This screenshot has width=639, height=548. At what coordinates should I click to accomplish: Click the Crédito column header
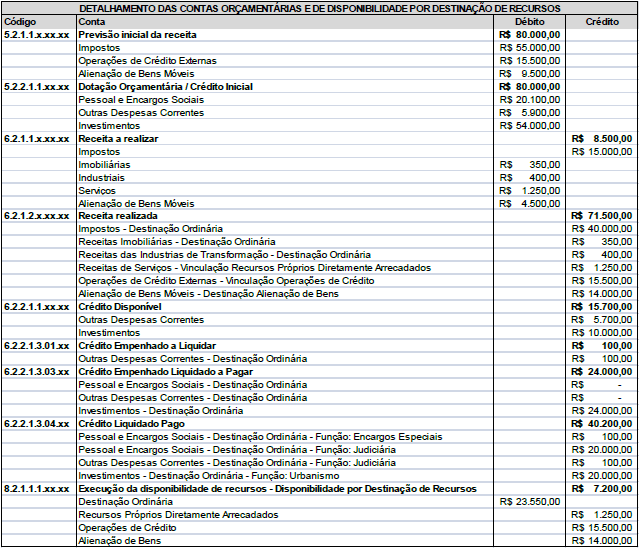click(x=600, y=21)
